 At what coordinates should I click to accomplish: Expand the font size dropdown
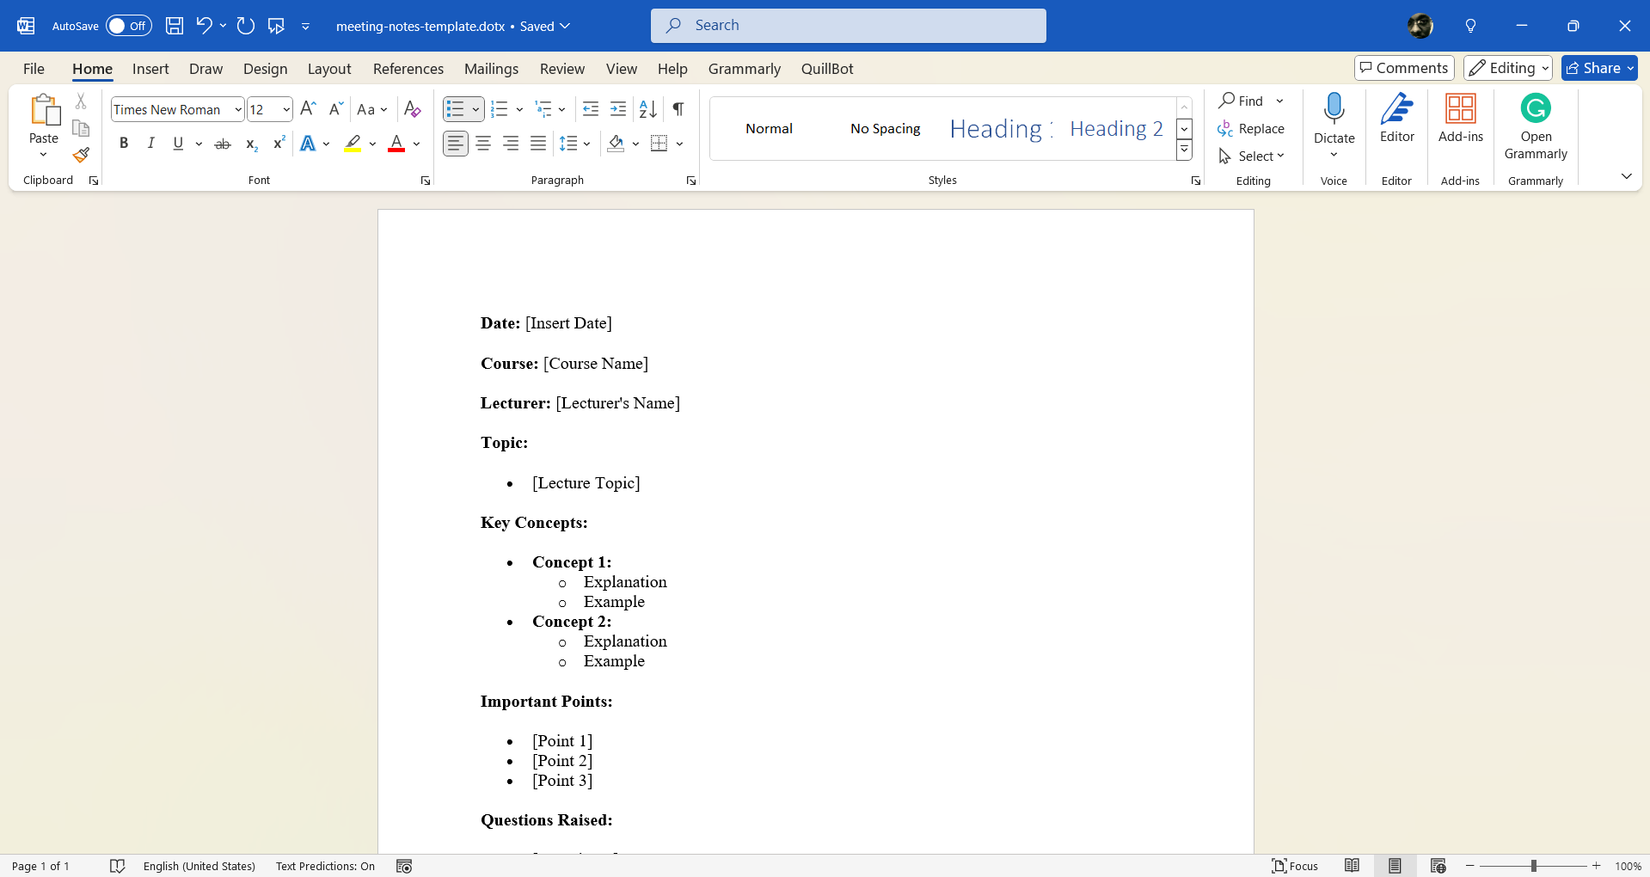click(286, 110)
